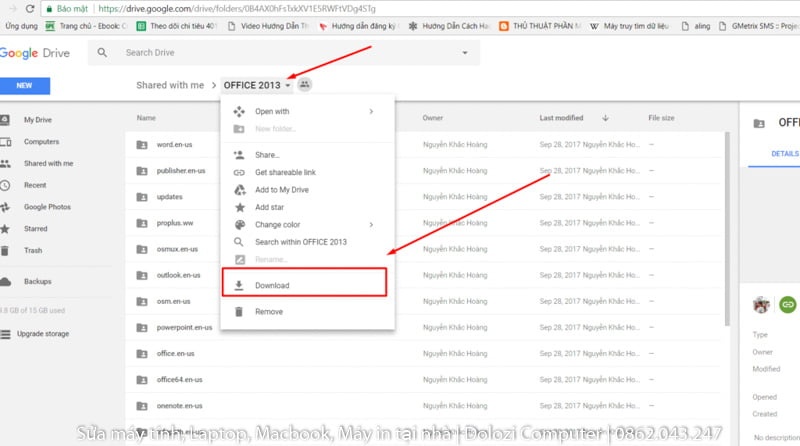Select the office64.en-us folder row
Image resolution: width=800 pixels, height=446 pixels.
423,380
